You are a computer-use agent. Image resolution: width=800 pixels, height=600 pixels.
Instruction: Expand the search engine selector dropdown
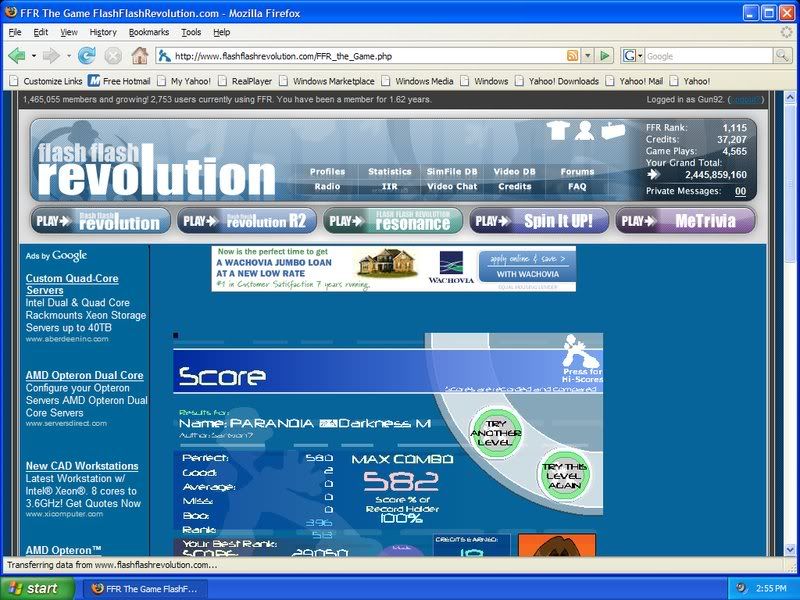[x=639, y=56]
